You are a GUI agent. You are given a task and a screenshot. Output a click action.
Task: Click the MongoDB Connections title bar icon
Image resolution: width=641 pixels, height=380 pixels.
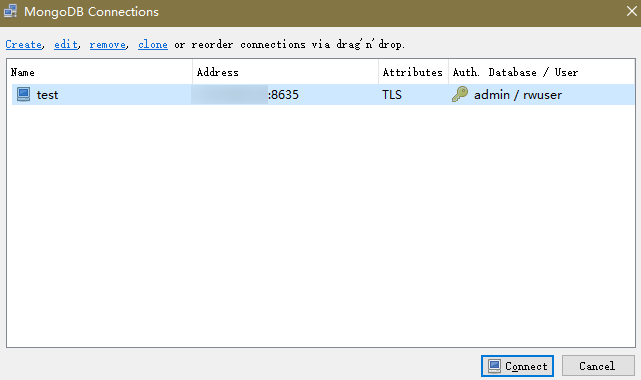pyautogui.click(x=10, y=11)
